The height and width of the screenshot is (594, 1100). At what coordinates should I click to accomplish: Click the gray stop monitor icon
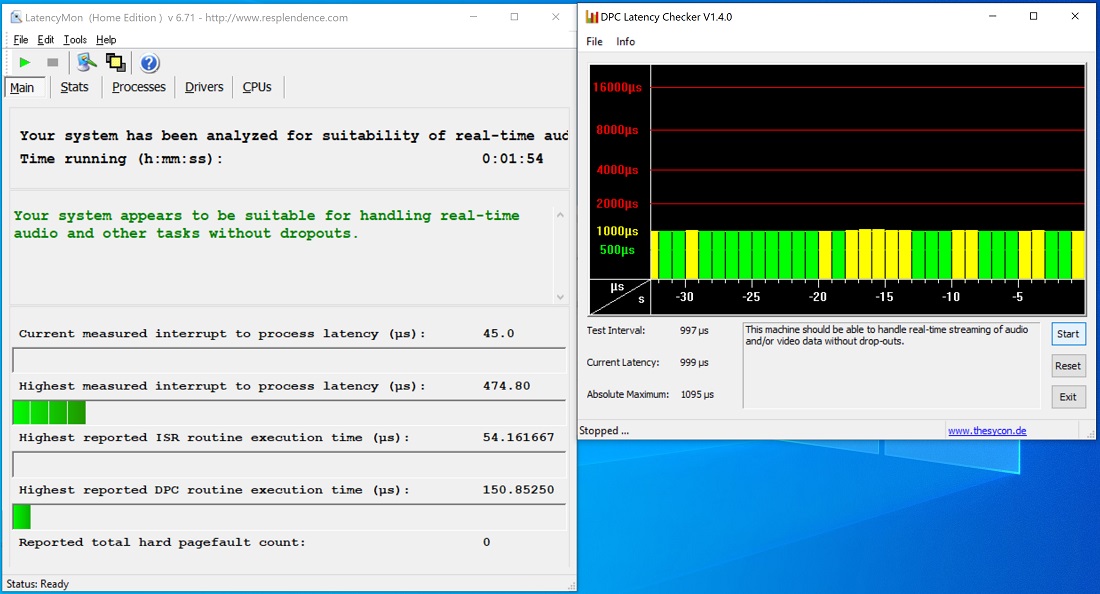[x=52, y=63]
